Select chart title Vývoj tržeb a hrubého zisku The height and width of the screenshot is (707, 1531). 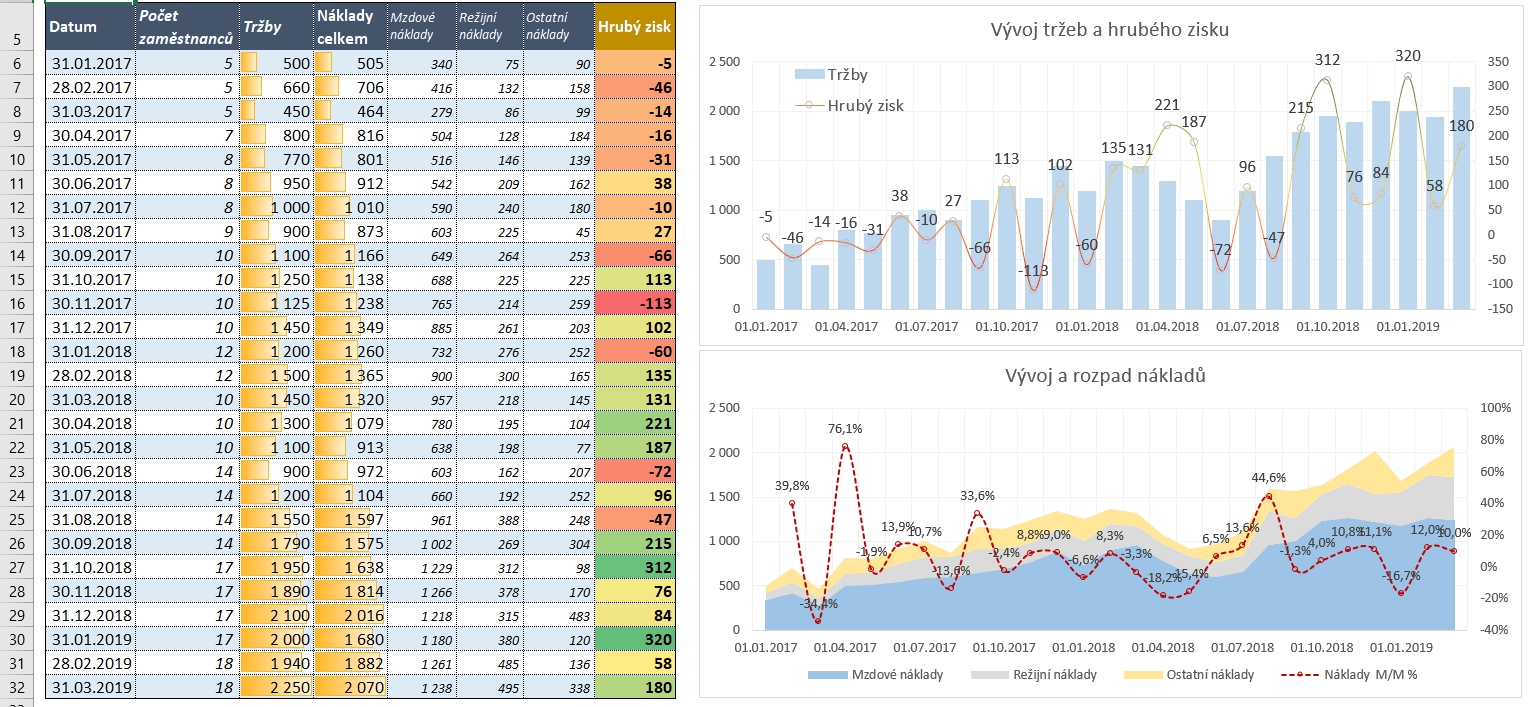click(x=1108, y=29)
